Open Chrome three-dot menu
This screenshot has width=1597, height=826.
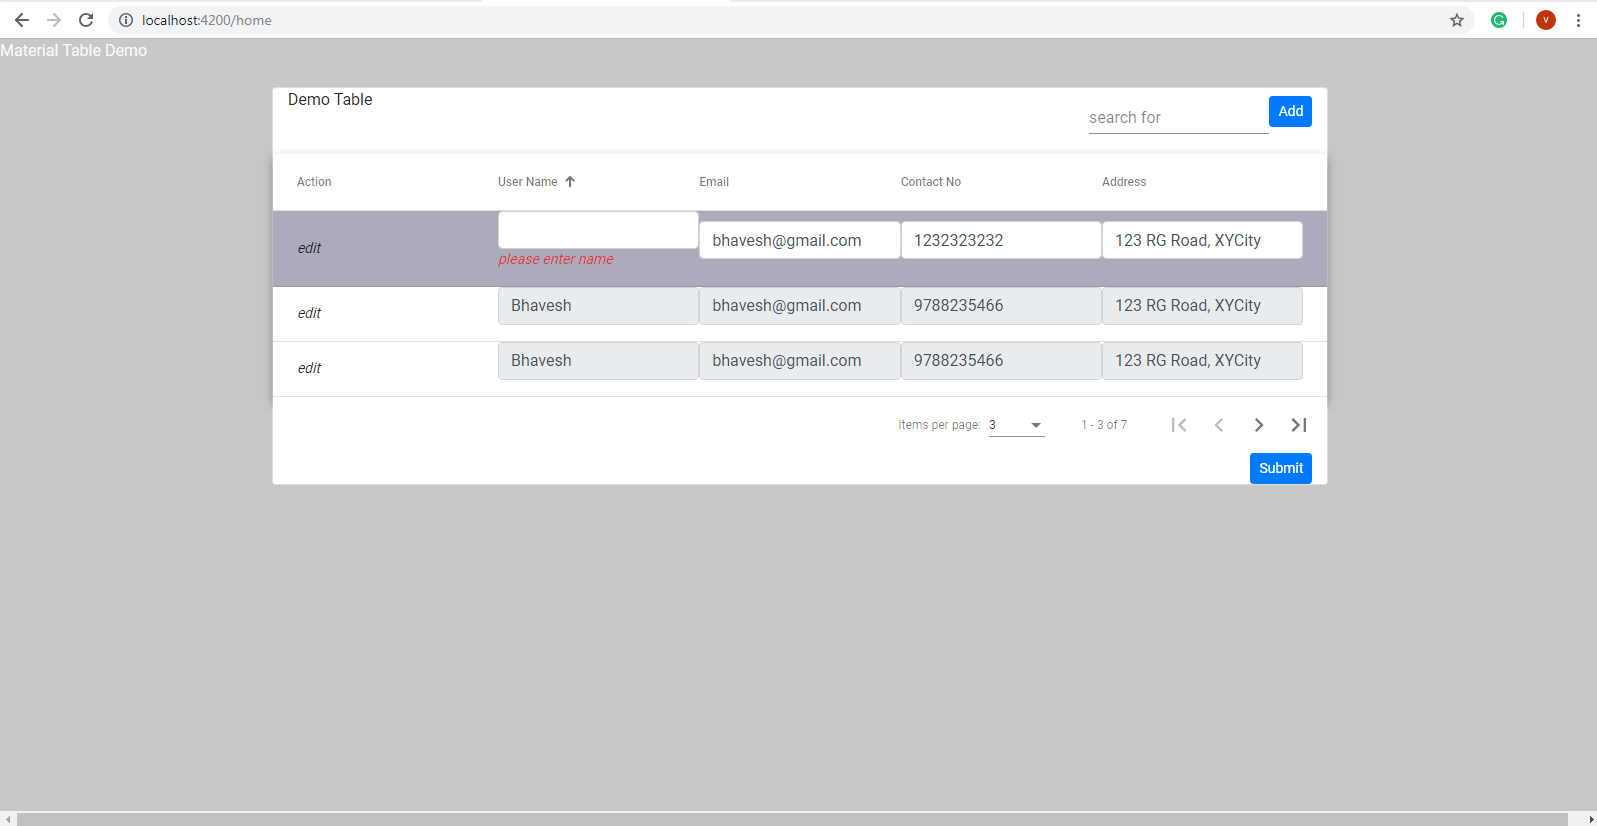coord(1578,20)
